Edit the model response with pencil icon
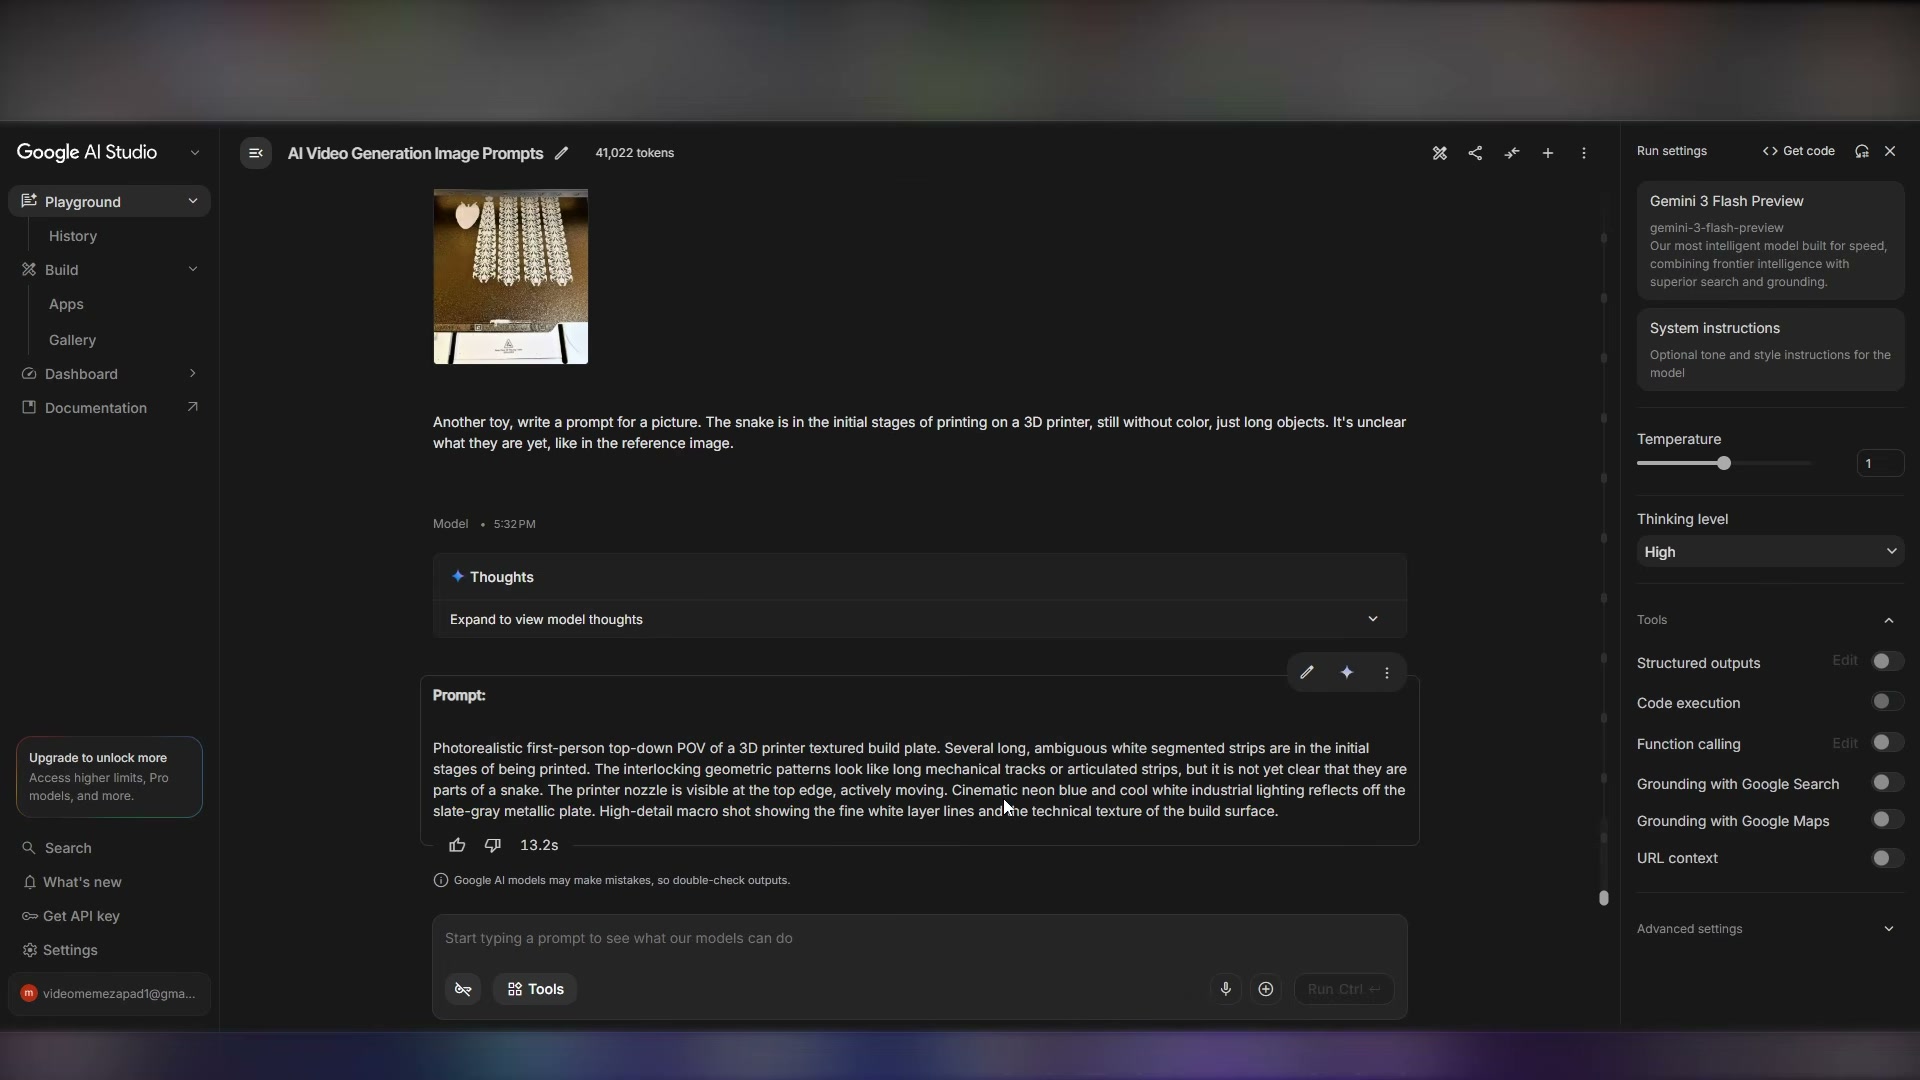This screenshot has width=1920, height=1080. 1307,673
